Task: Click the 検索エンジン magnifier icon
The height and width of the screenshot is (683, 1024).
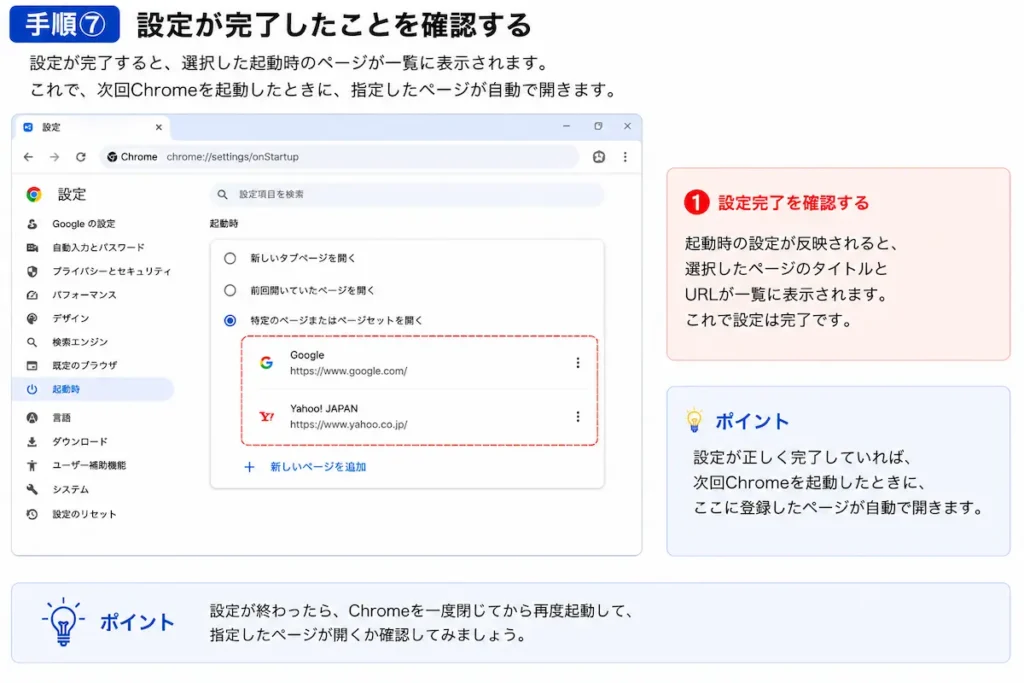Action: (x=31, y=342)
